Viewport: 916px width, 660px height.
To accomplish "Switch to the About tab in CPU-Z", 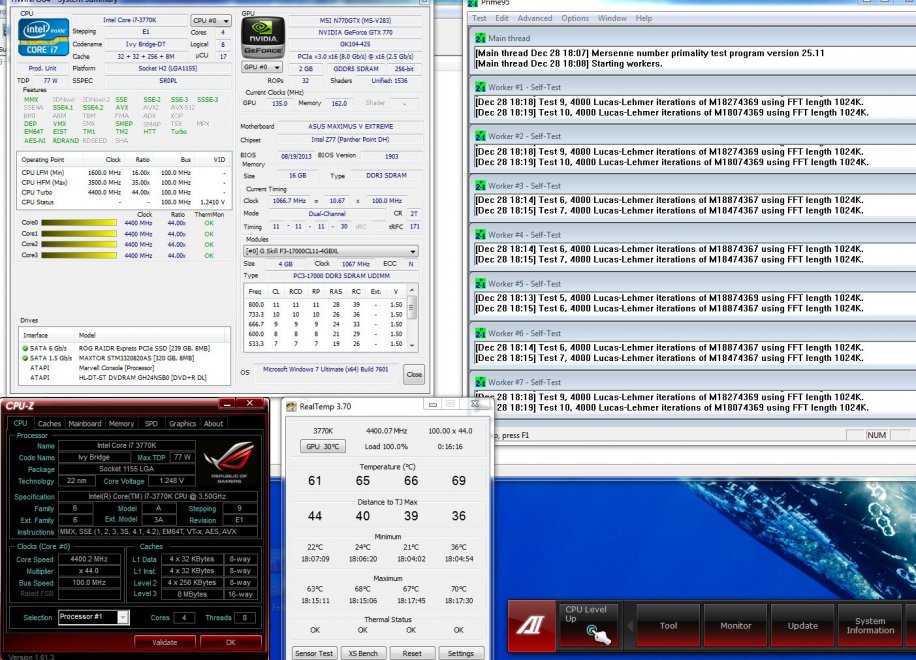I will tap(213, 423).
